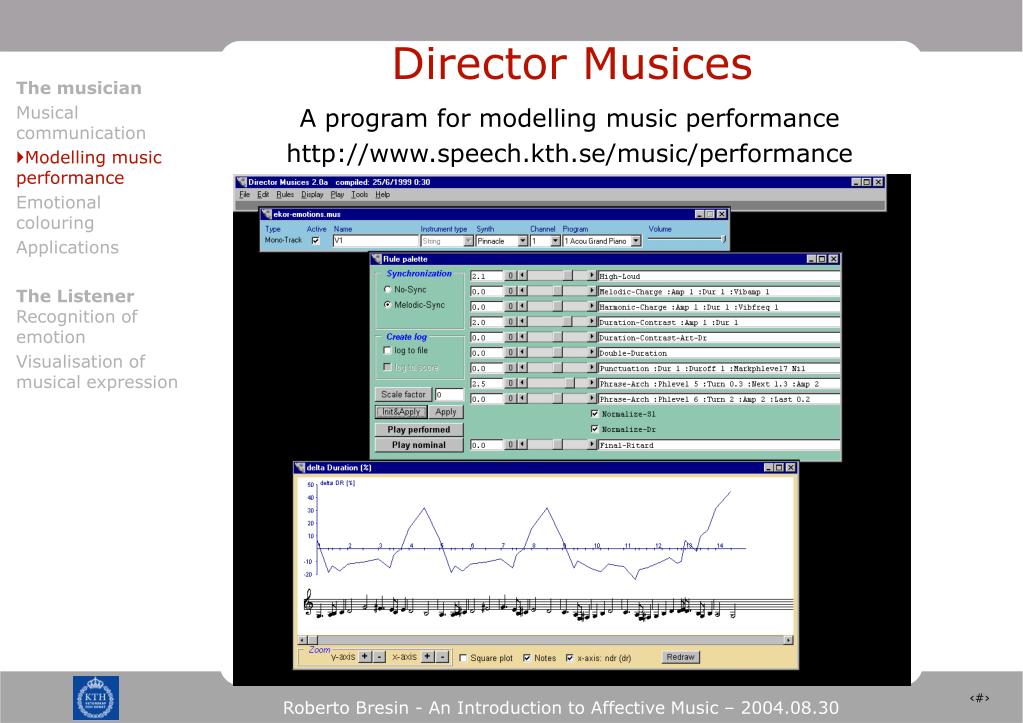Click the Scale factor button
1023x723 pixels.
click(403, 394)
